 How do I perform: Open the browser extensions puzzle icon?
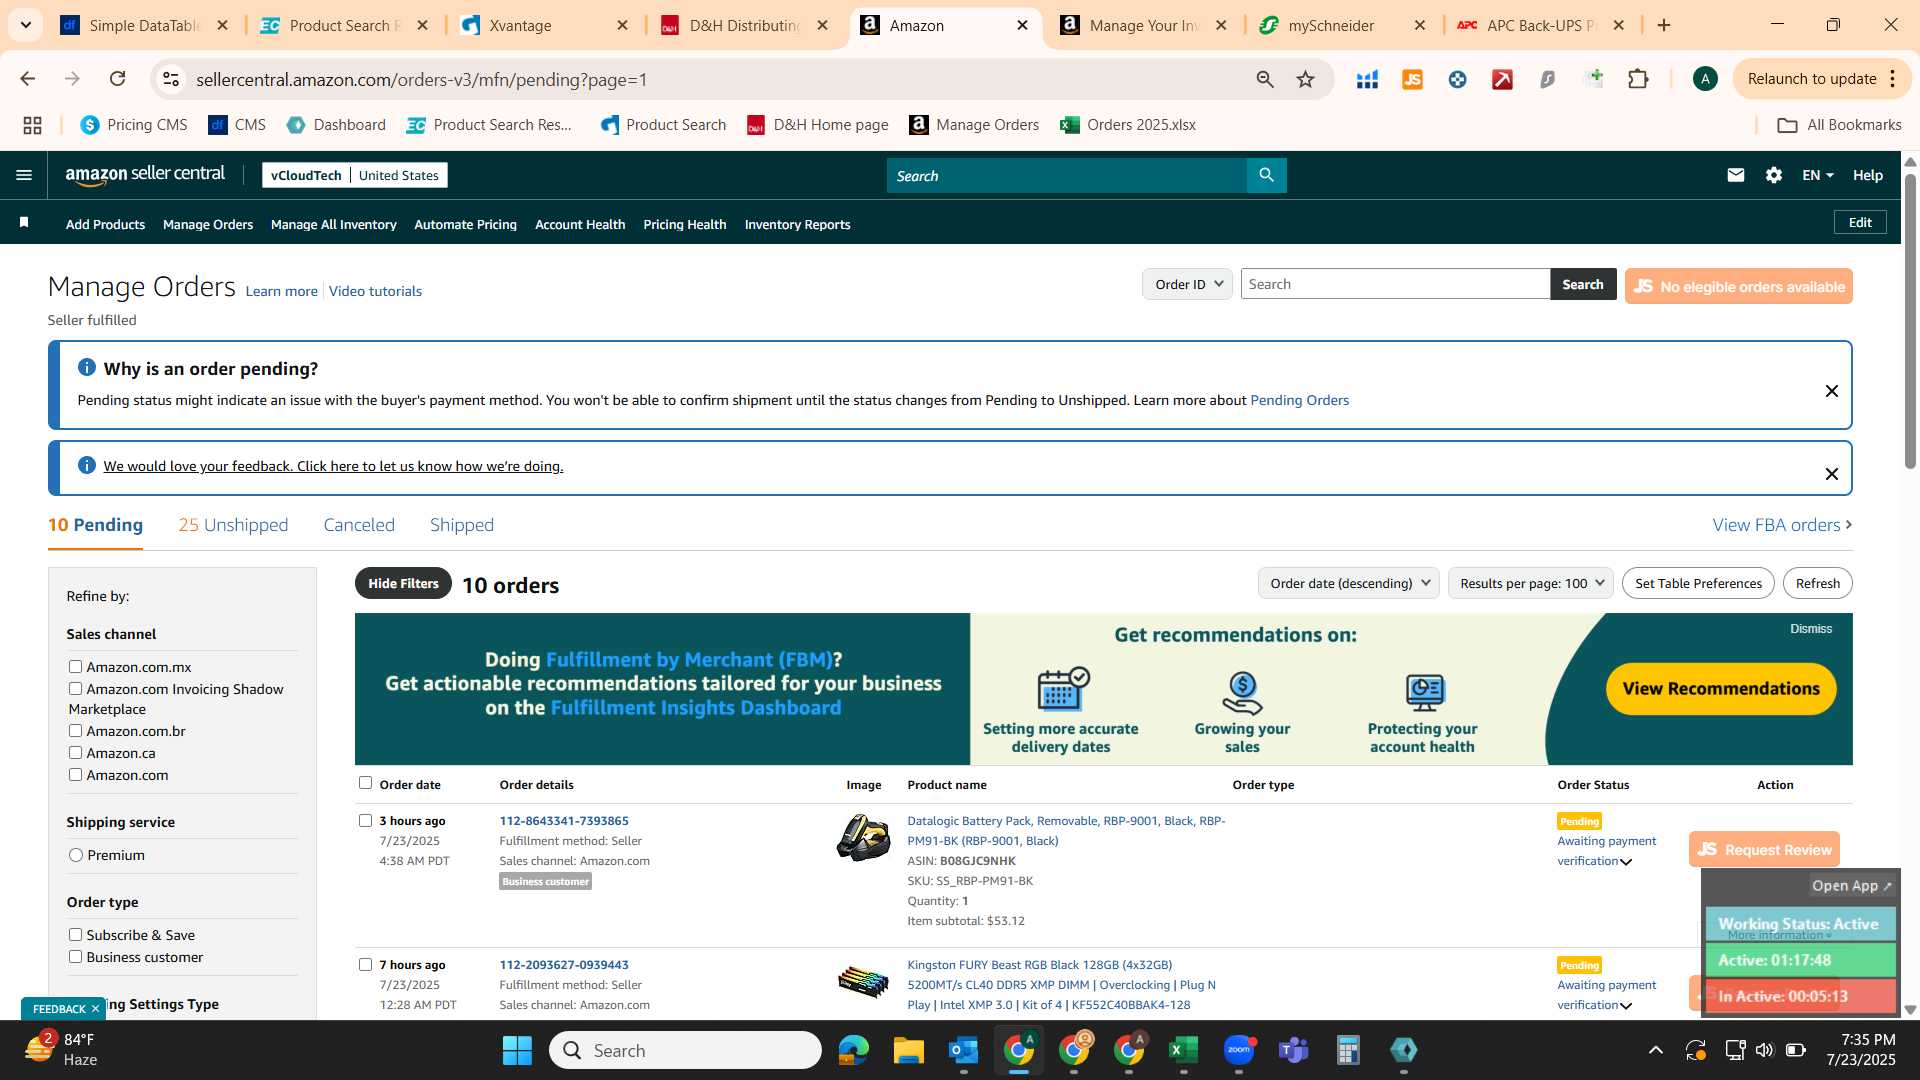click(x=1638, y=79)
